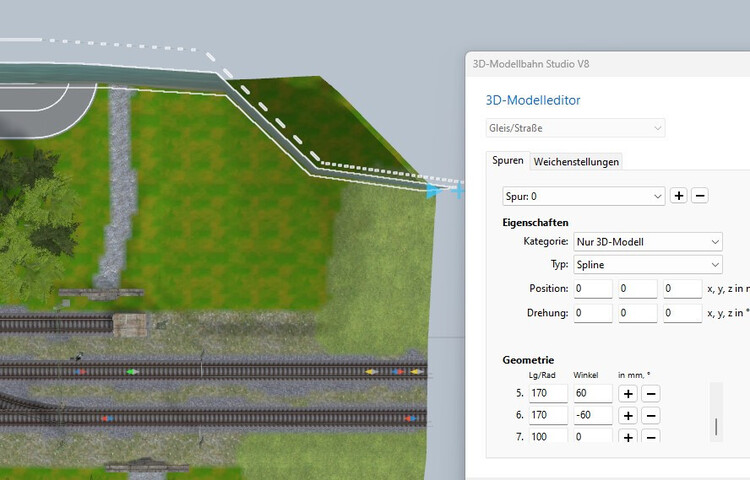Click the Geometrie section label
Image resolution: width=750 pixels, height=480 pixels.
pyautogui.click(x=528, y=360)
